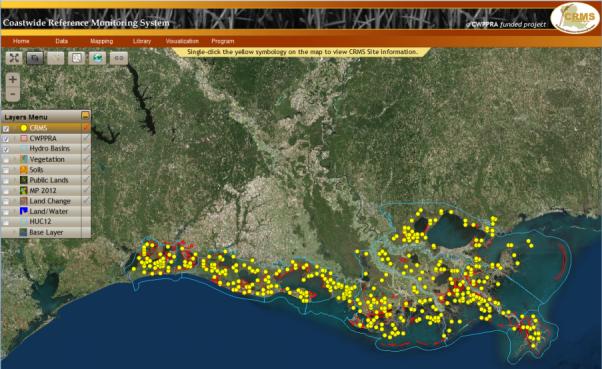Enable the MP 2012 layer checkbox
The image size is (602, 369).
(x=6, y=191)
